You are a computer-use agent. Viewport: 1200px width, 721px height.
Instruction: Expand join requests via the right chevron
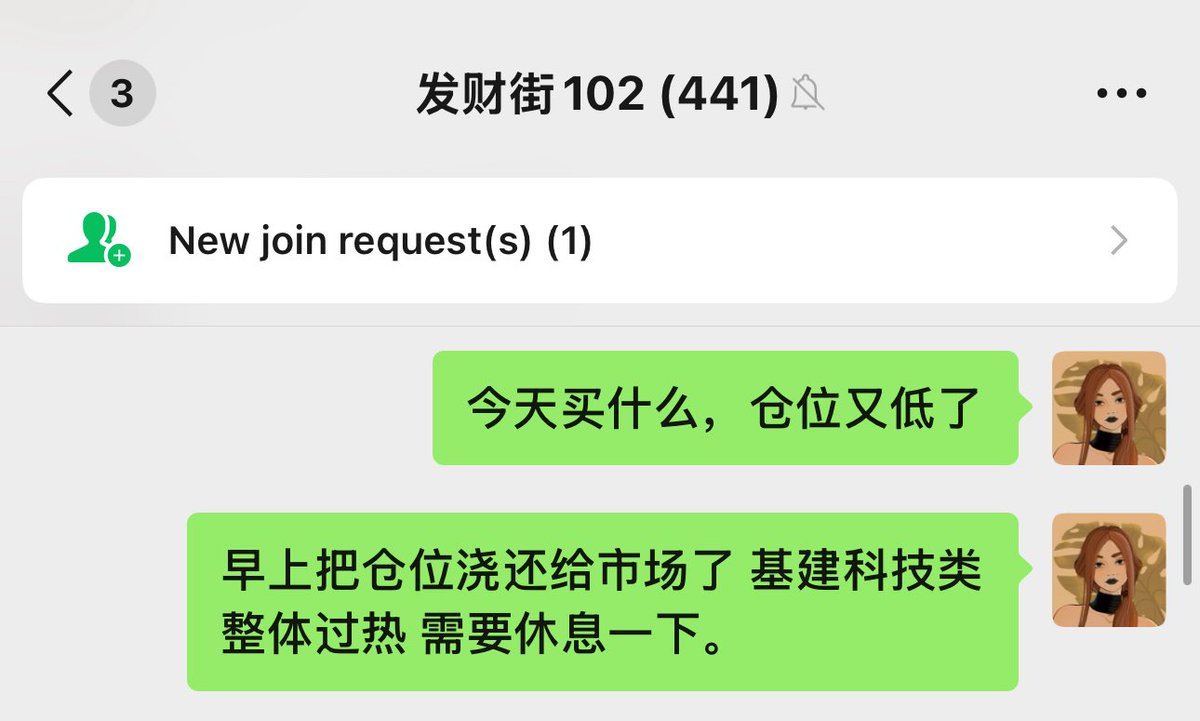(1119, 240)
